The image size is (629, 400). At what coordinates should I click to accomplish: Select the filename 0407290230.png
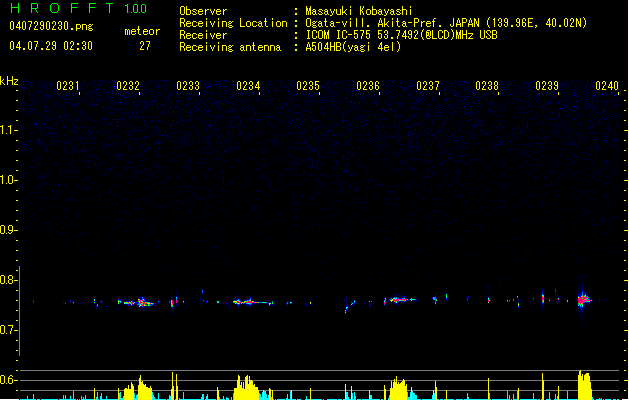[x=51, y=26]
